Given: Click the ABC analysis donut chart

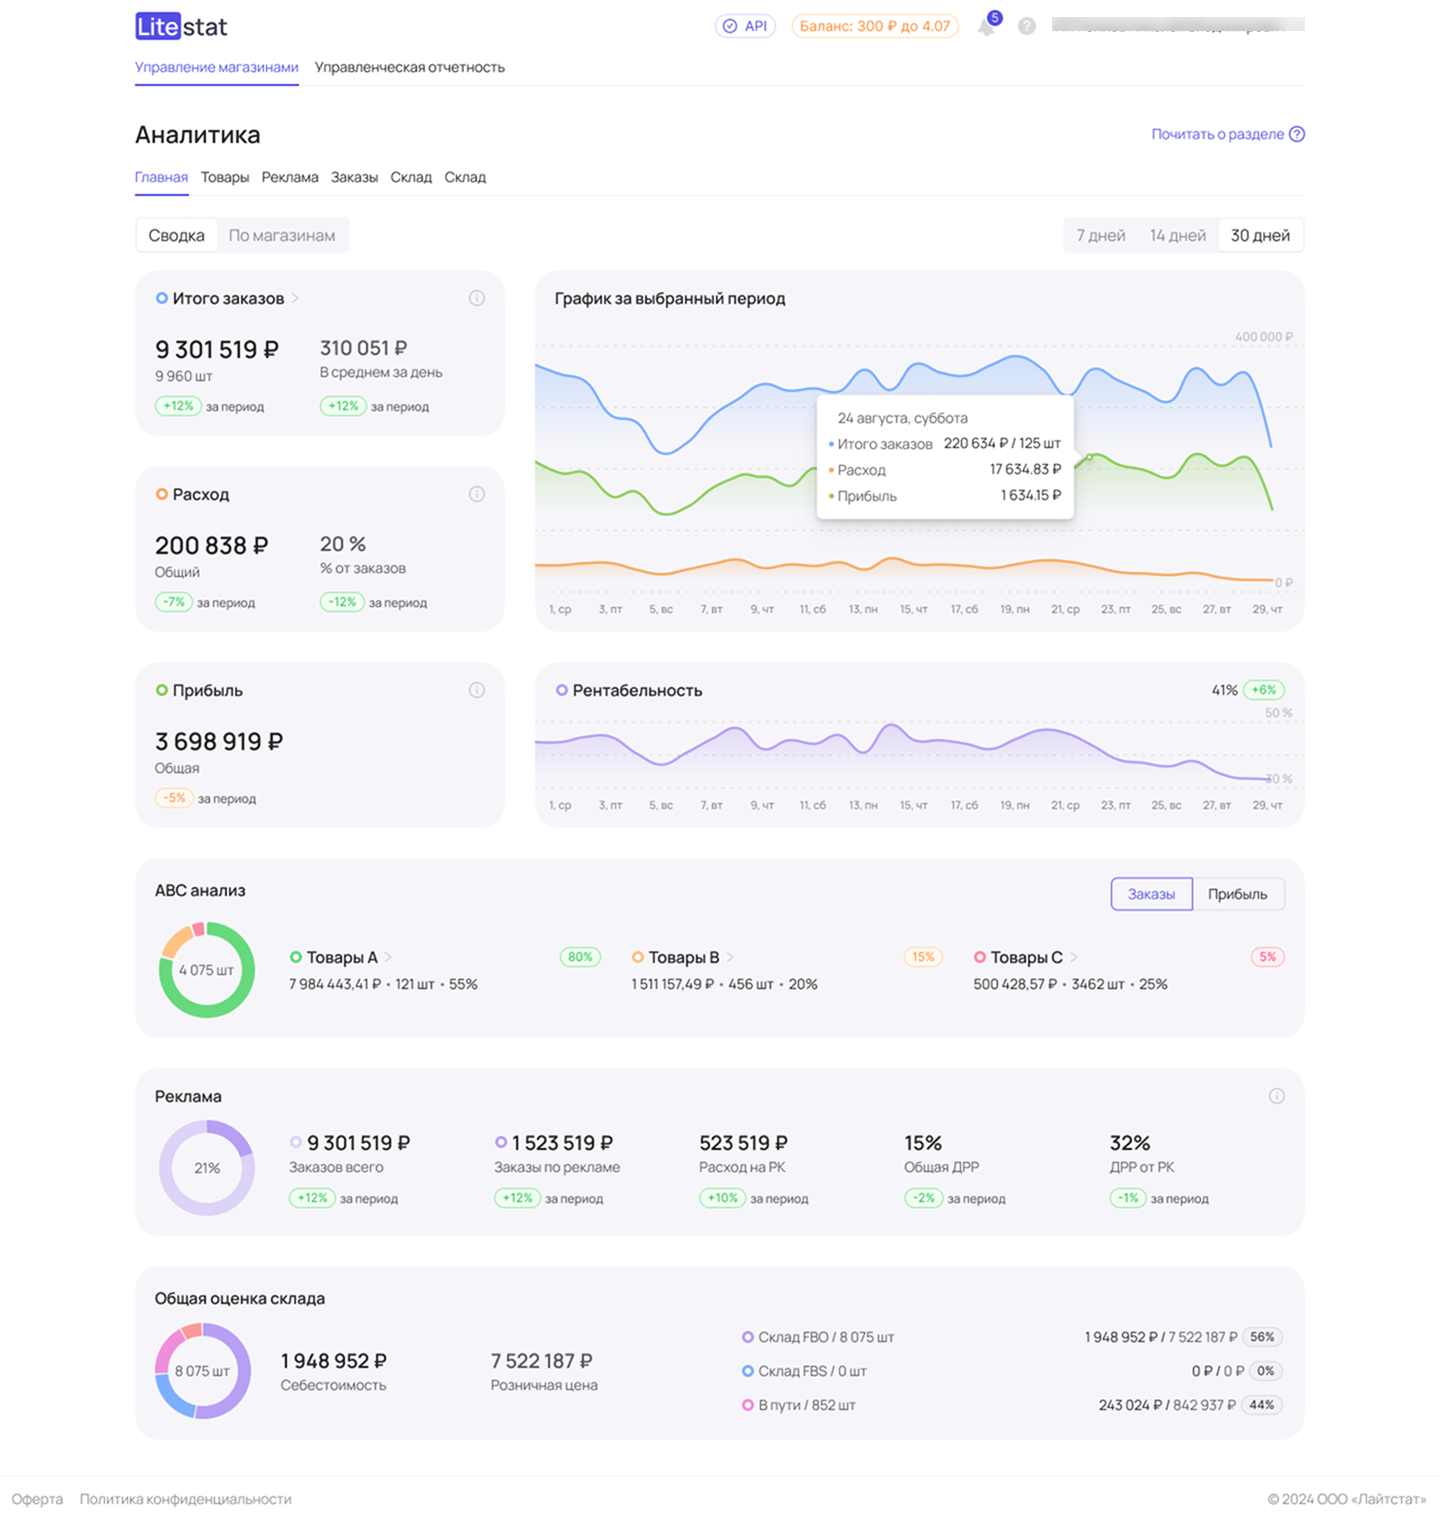Looking at the screenshot, I should 207,970.
